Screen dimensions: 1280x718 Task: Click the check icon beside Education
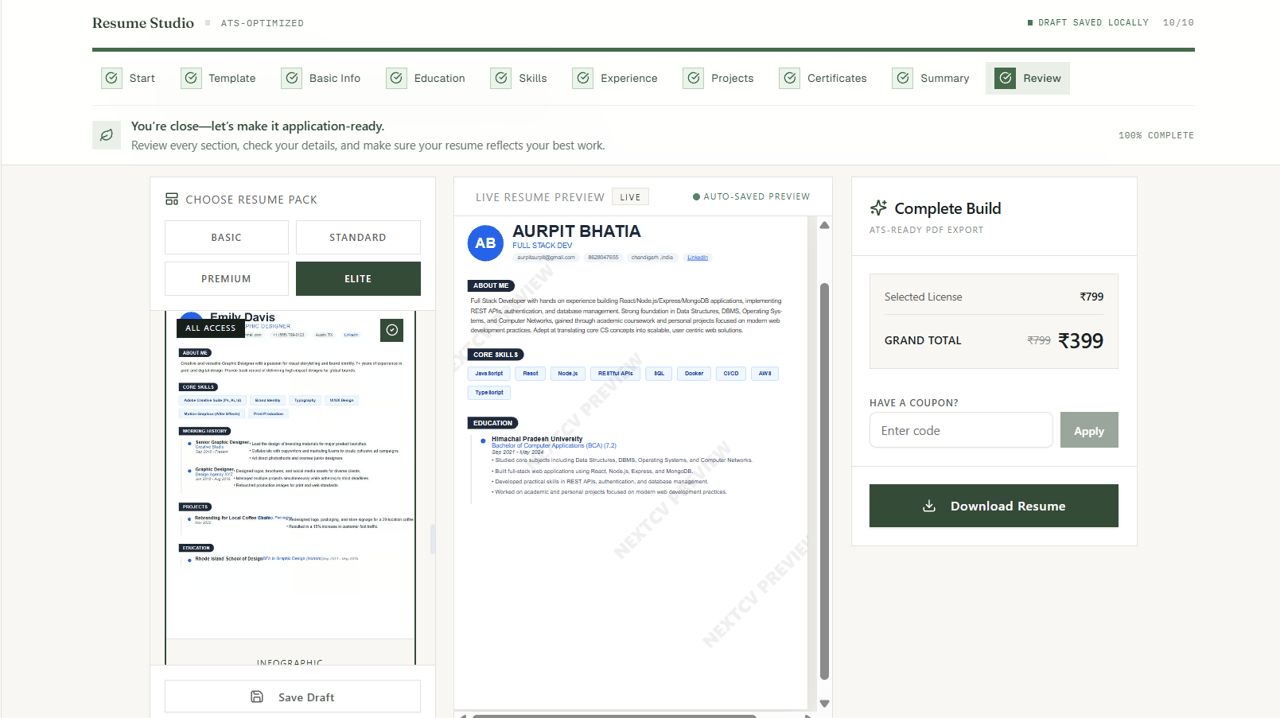click(397, 78)
